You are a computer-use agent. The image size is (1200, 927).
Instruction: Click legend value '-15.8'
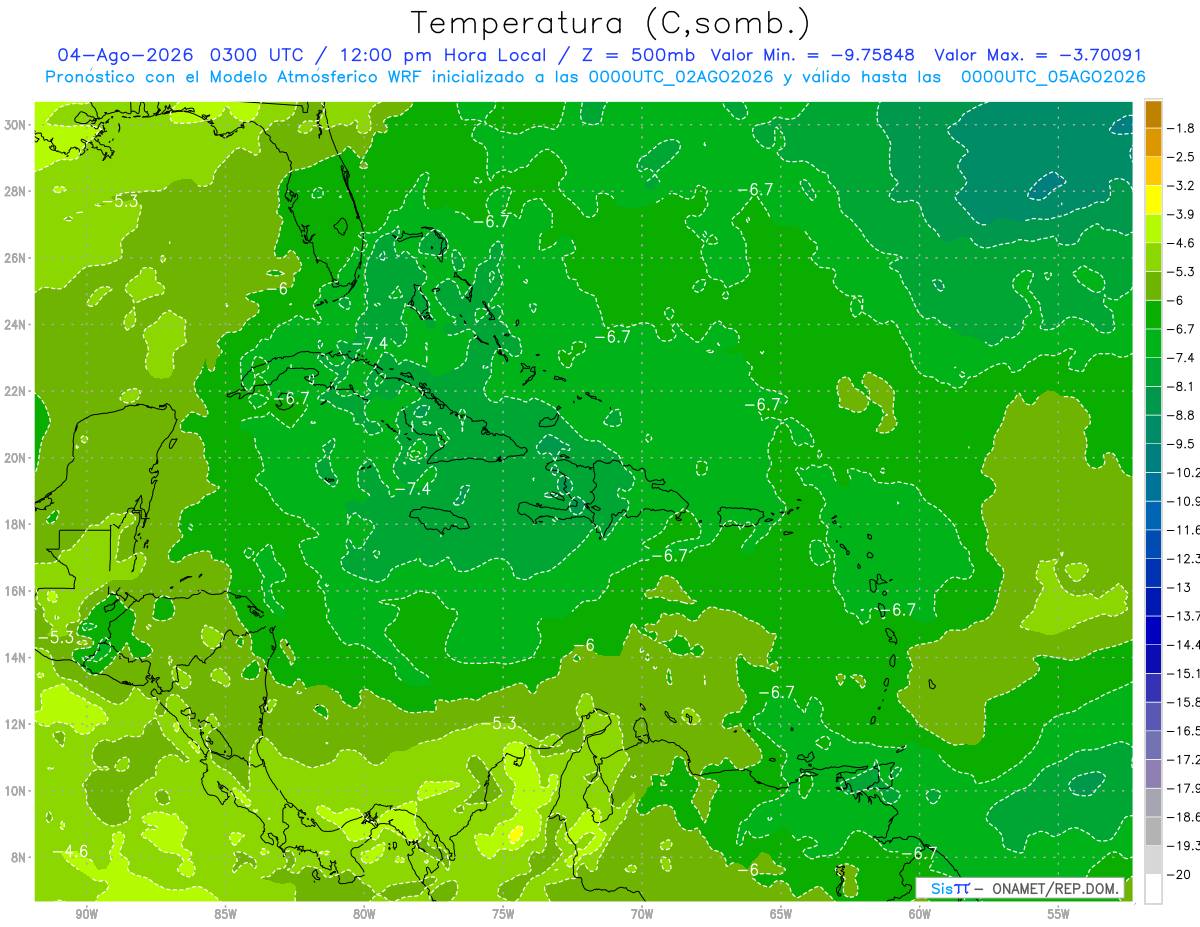pos(1184,702)
